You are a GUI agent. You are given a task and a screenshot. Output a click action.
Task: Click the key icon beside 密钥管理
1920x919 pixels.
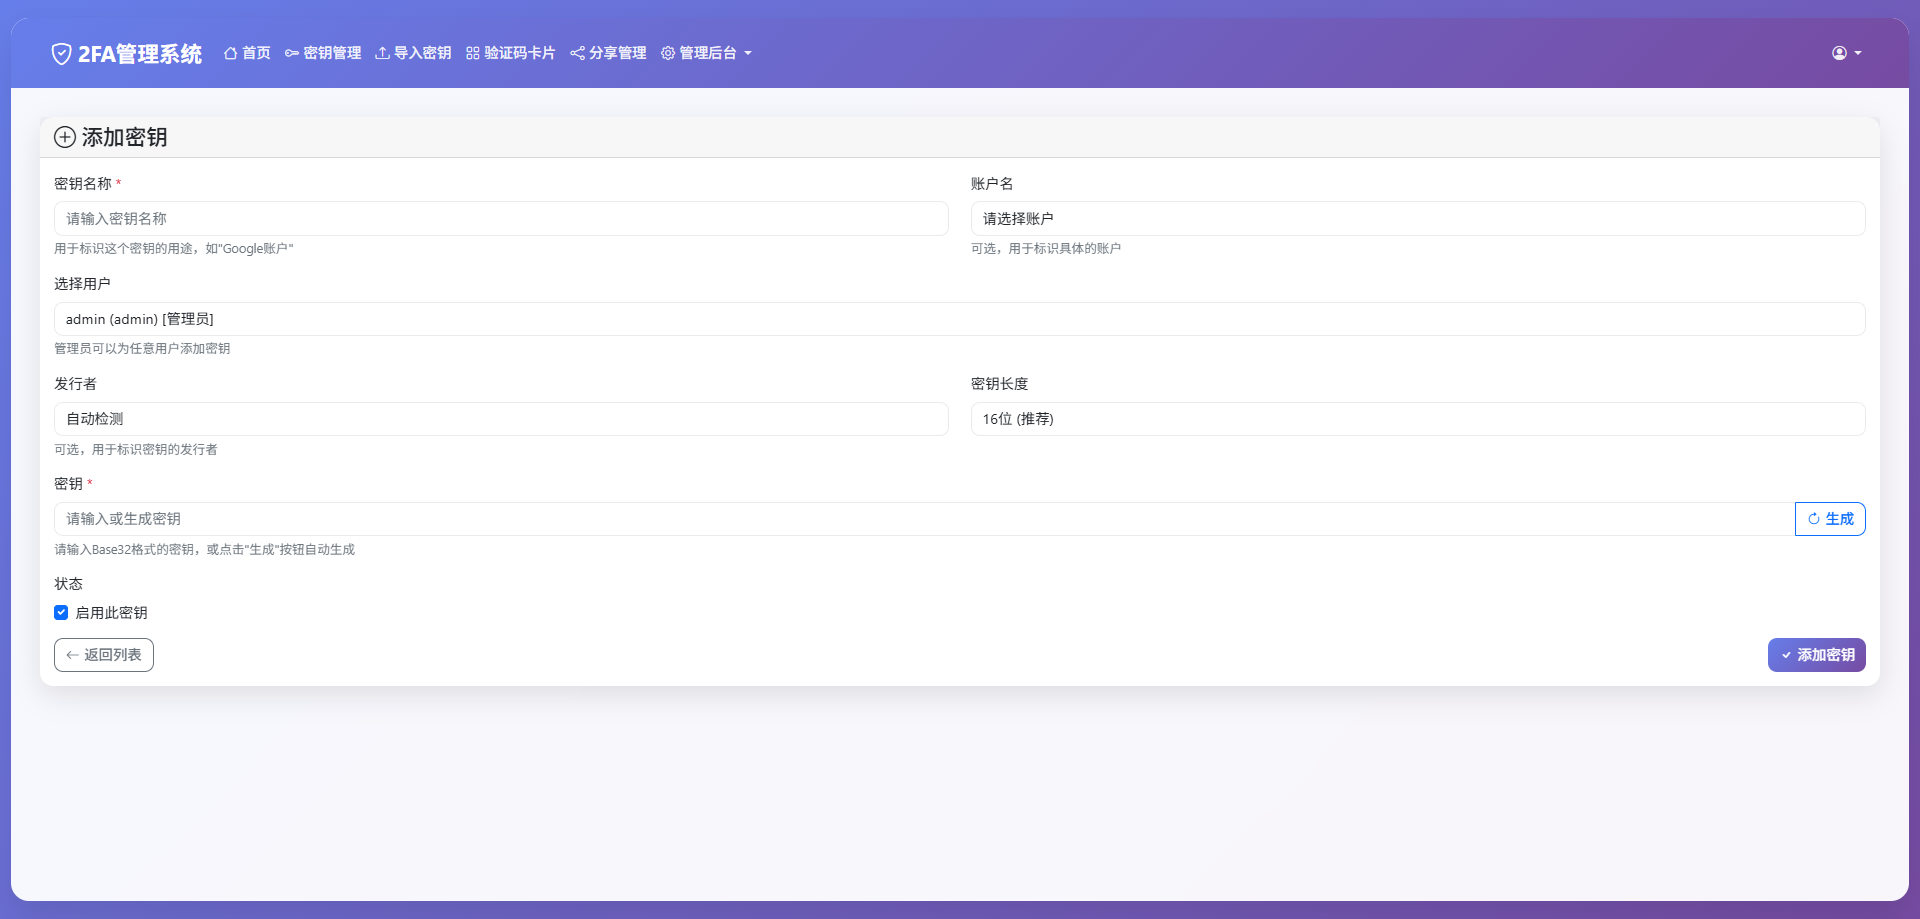tap(290, 53)
